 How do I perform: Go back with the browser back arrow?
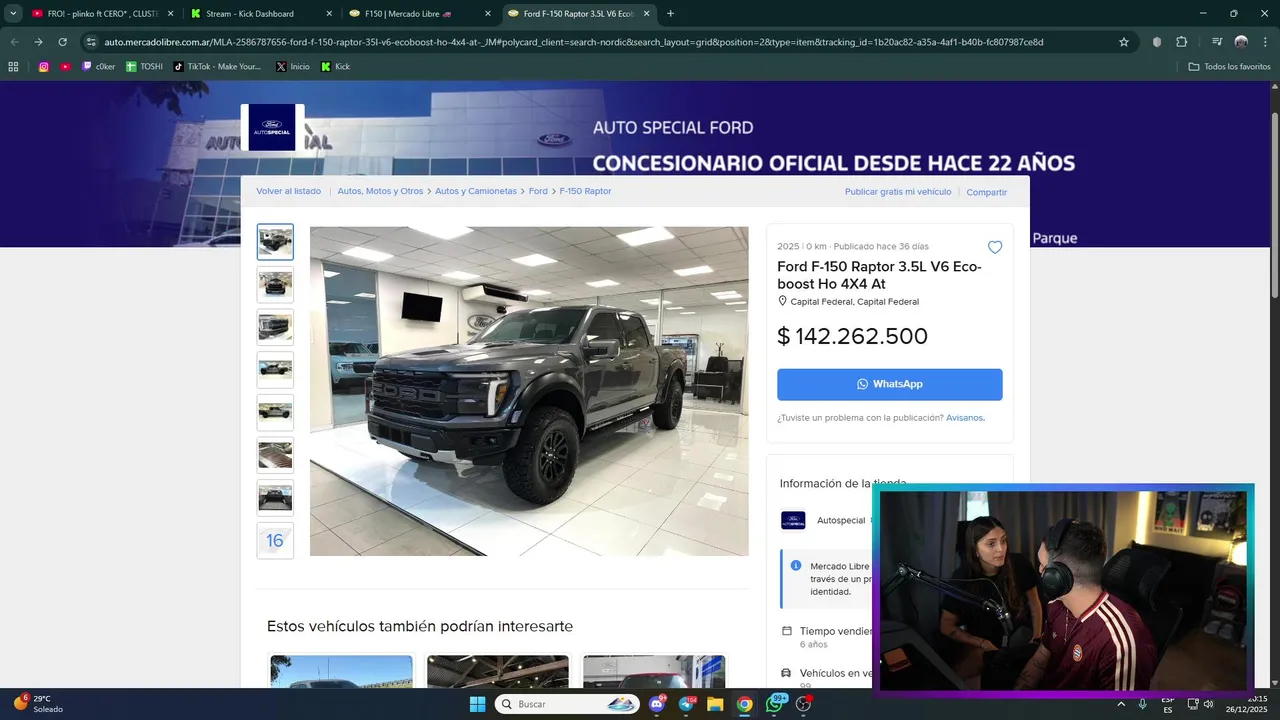[14, 42]
